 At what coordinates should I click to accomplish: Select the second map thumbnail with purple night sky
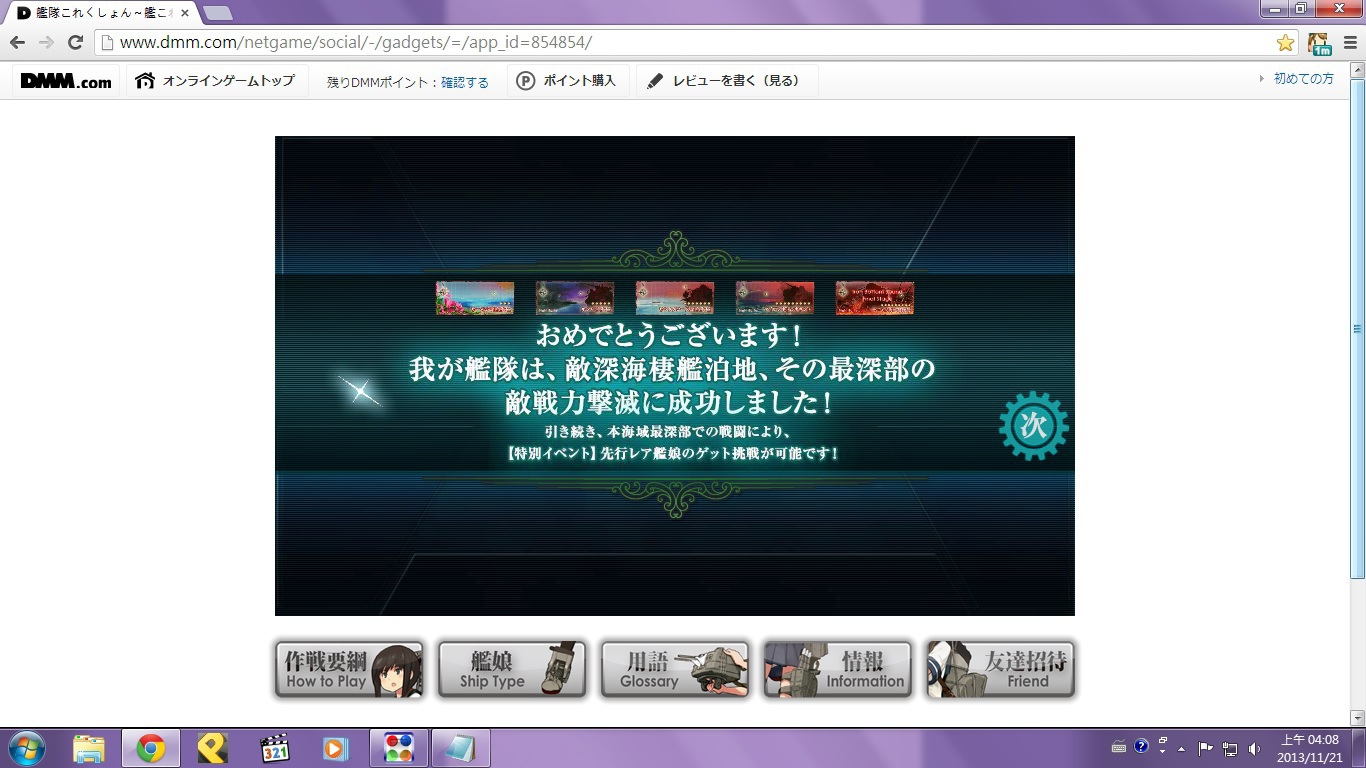(x=575, y=298)
